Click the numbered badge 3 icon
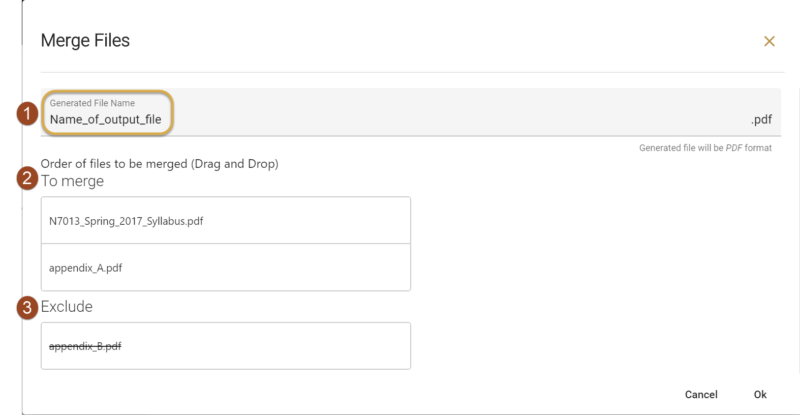Image resolution: width=800 pixels, height=415 pixels. [28, 308]
